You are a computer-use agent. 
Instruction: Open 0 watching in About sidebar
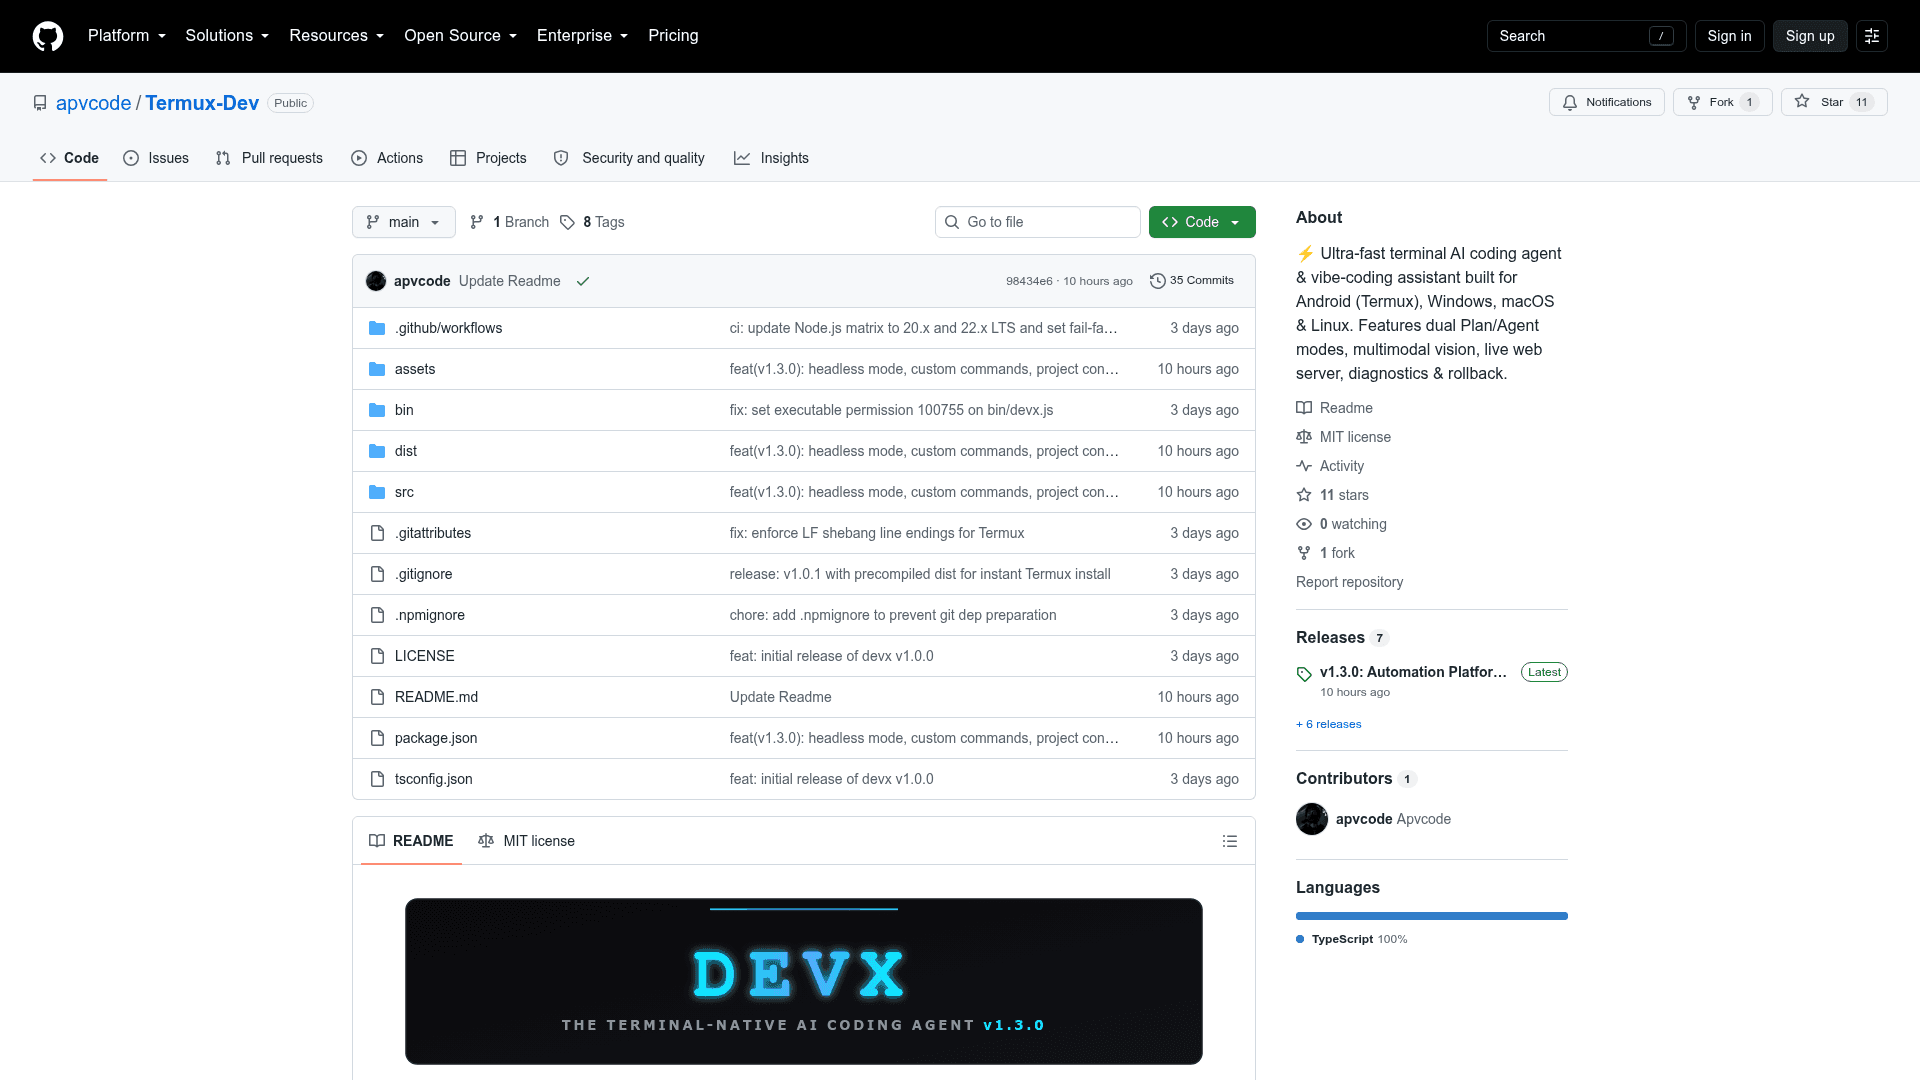pos(1342,524)
